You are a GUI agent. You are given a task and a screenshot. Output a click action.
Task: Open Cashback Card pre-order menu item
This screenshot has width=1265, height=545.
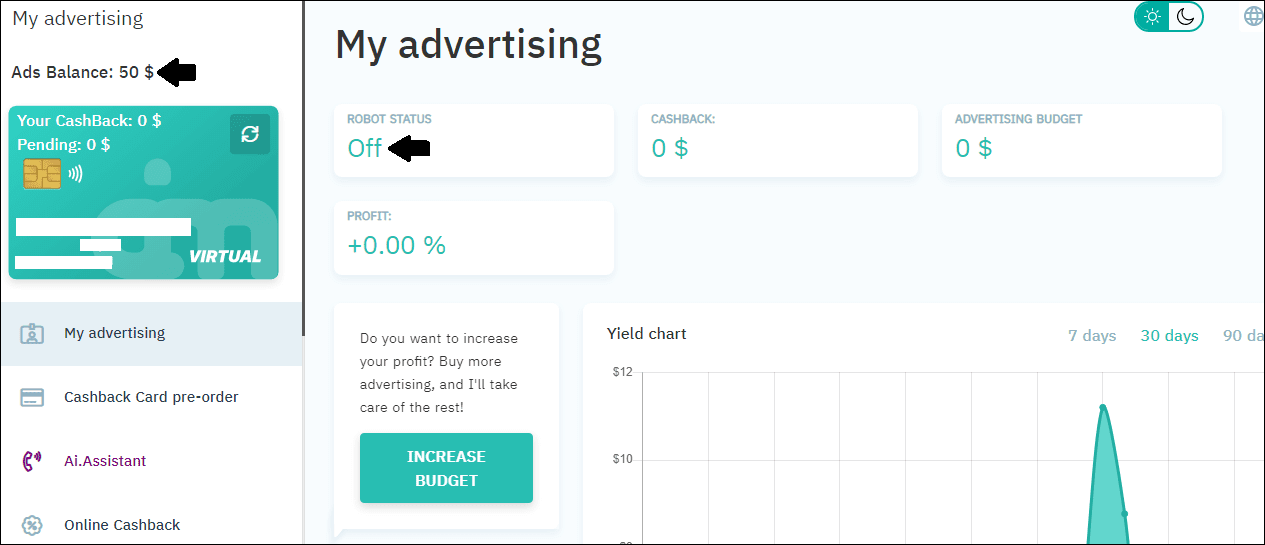(x=151, y=397)
